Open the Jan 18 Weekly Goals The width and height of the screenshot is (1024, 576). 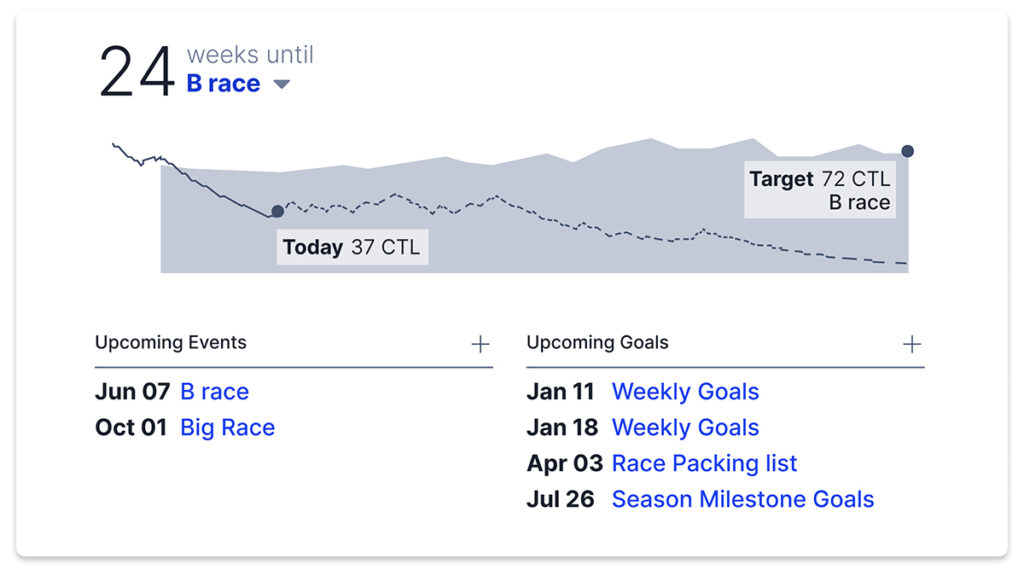(685, 428)
